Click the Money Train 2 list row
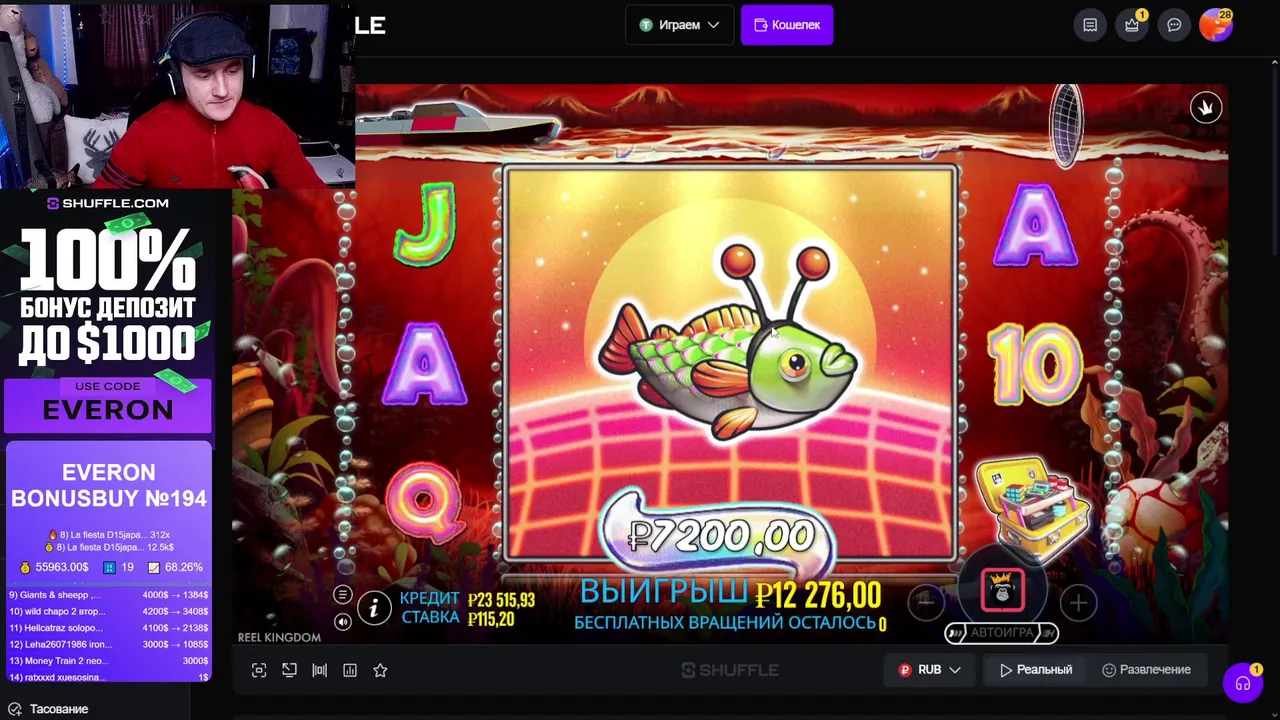Screen dimensions: 1280x720 tap(108, 661)
